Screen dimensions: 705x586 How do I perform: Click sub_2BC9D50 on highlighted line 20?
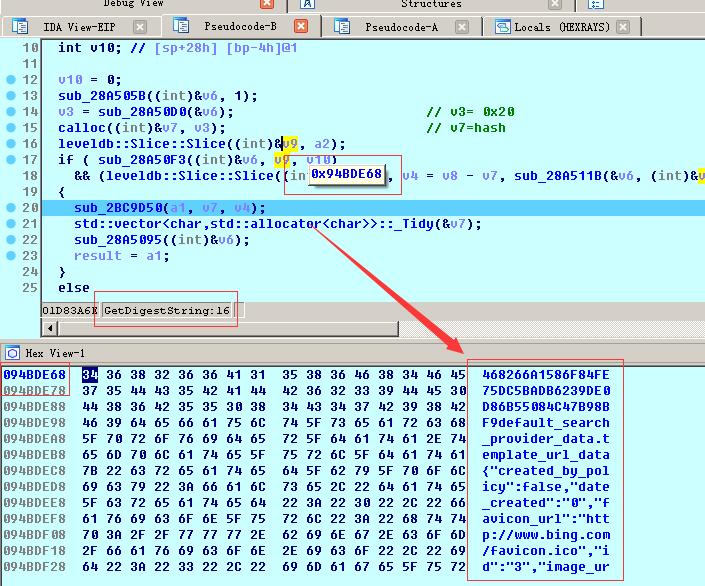[x=118, y=208]
